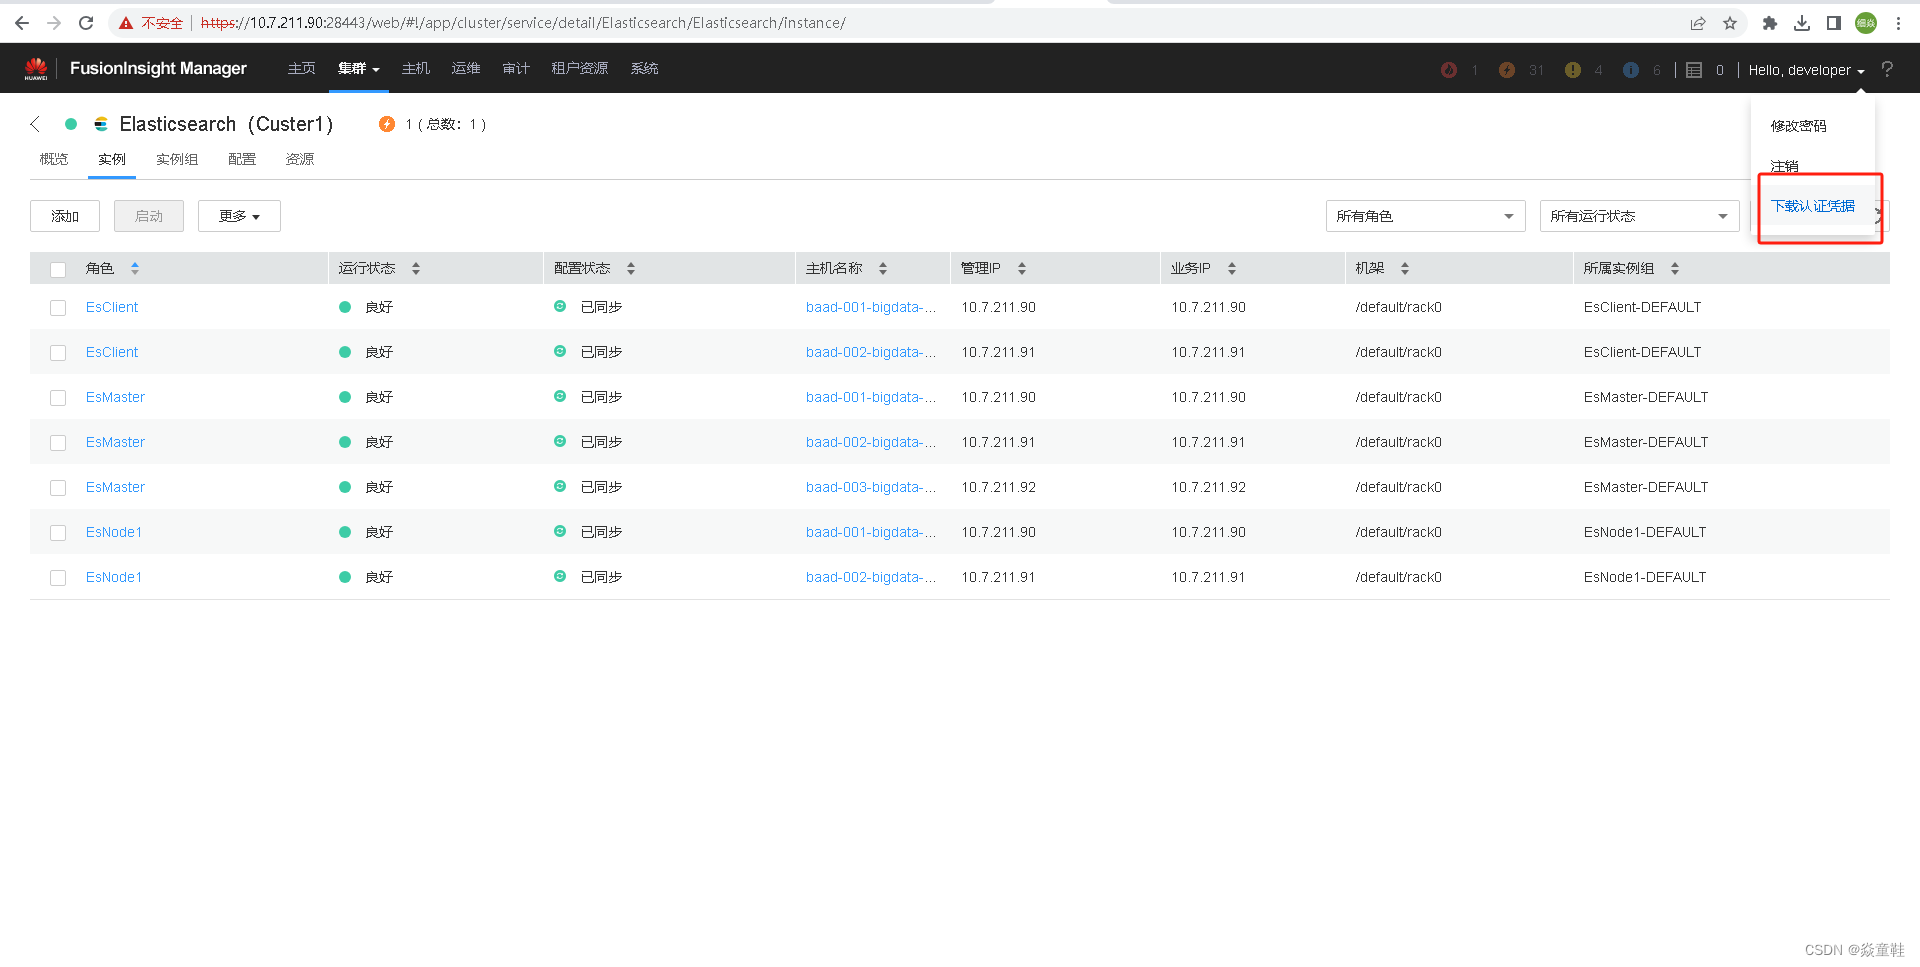Open 审计 in top navigation
Image resolution: width=1920 pixels, height=967 pixels.
(x=516, y=69)
